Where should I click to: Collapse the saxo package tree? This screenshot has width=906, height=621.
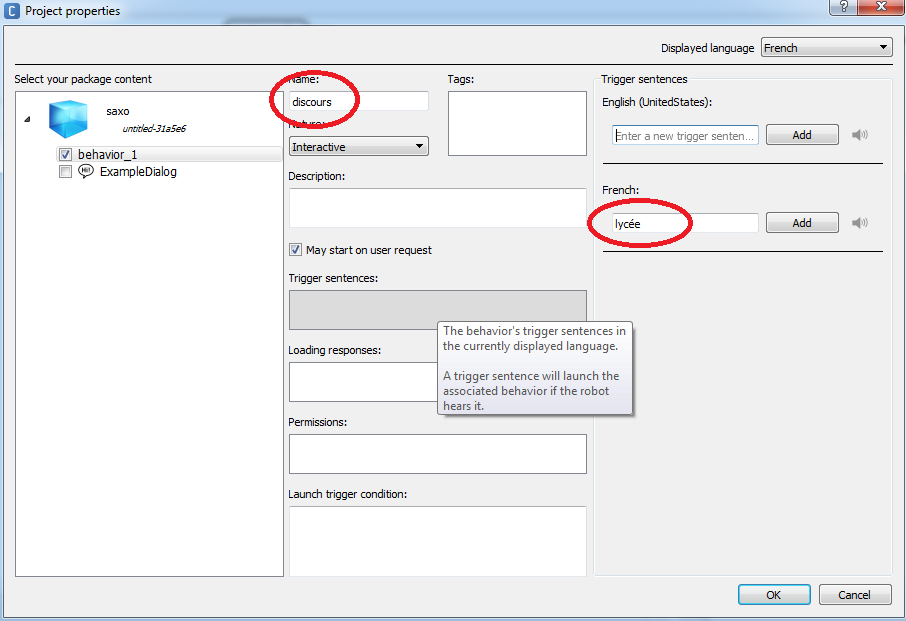tap(27, 119)
